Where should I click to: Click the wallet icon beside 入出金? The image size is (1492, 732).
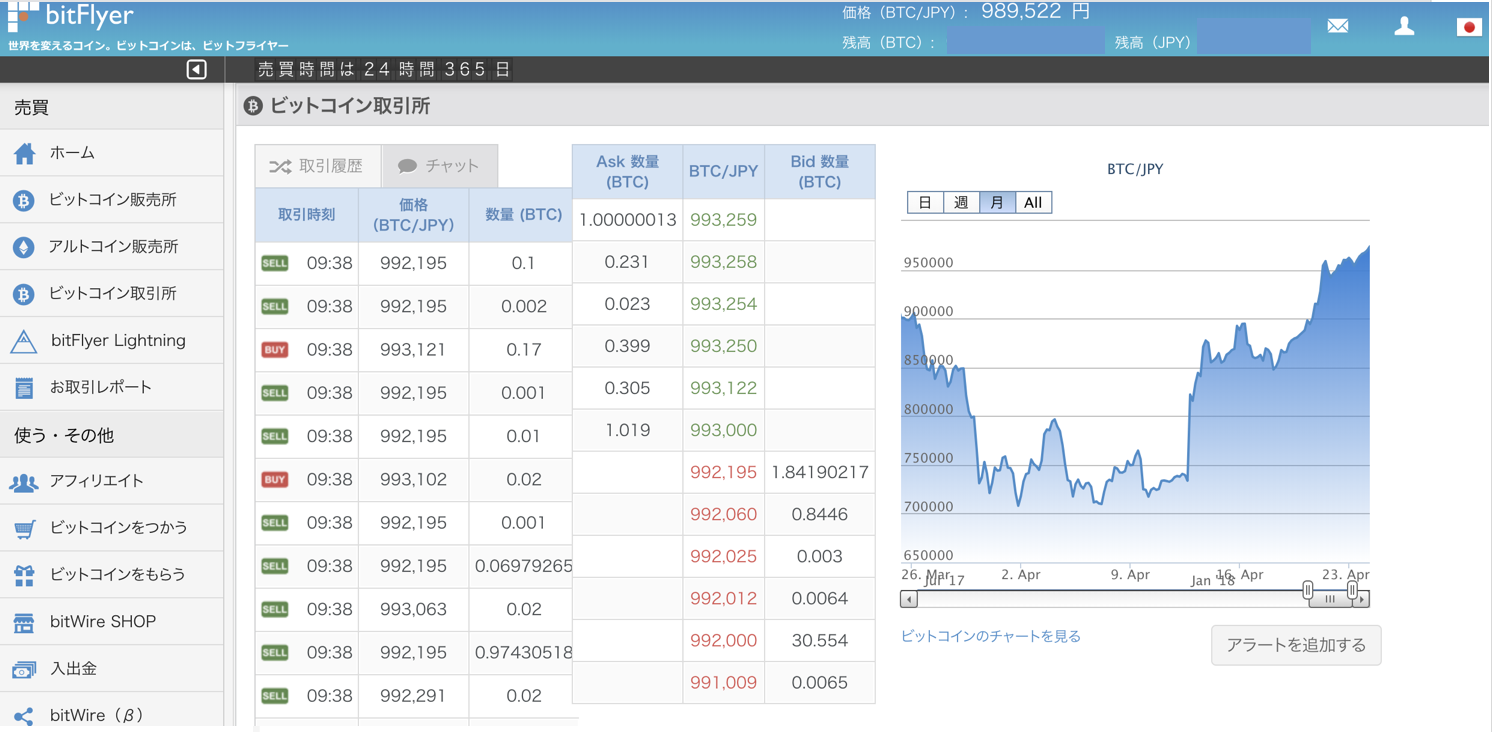pyautogui.click(x=24, y=669)
